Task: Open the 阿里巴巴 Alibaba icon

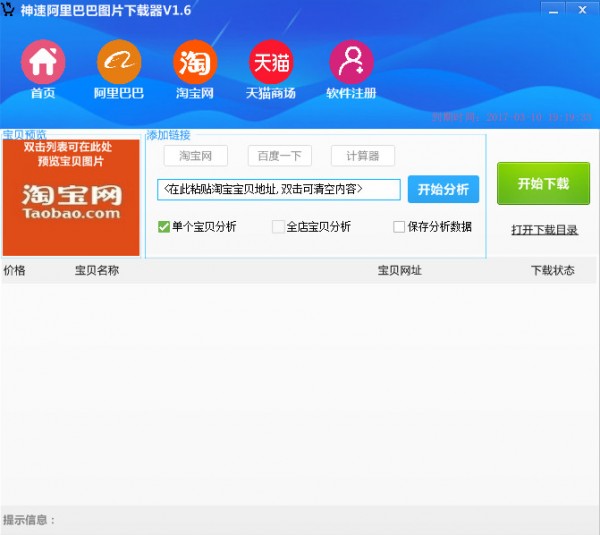Action: [119, 62]
